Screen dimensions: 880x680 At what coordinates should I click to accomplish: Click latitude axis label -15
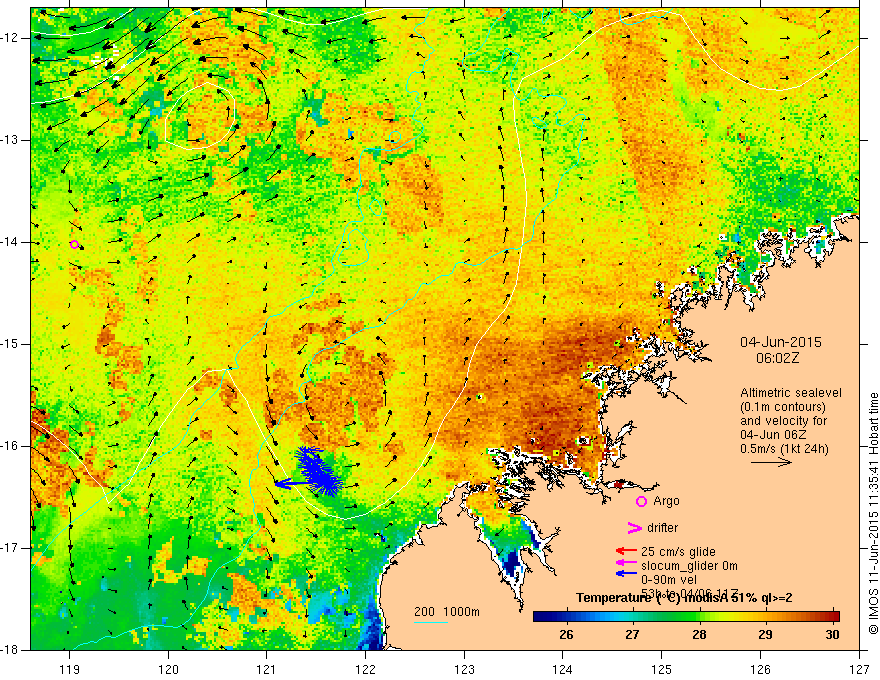(x=10, y=344)
